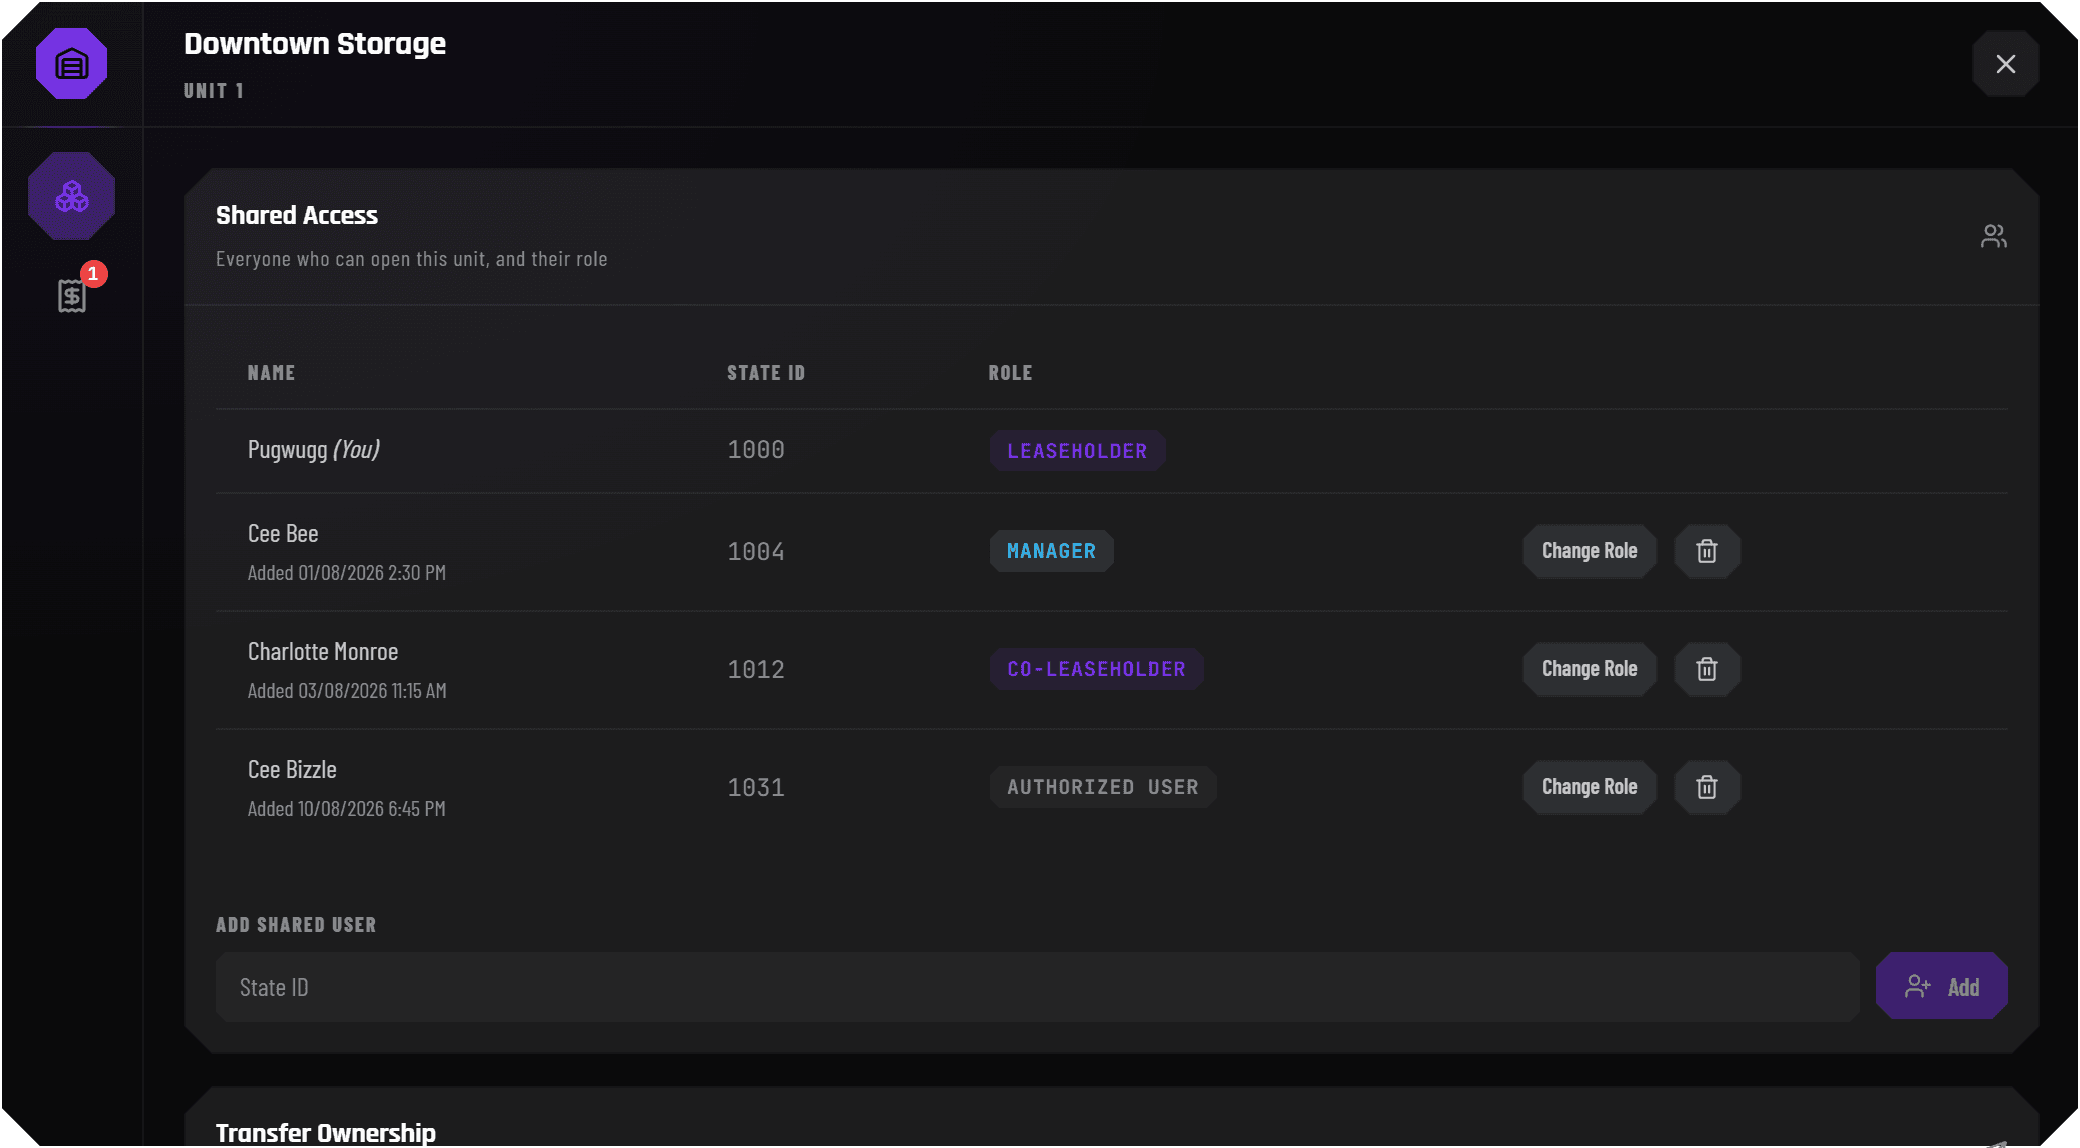Delete Charlotte Monroe's access via trash icon
Screen dimensions: 2080x1148
coord(1707,669)
